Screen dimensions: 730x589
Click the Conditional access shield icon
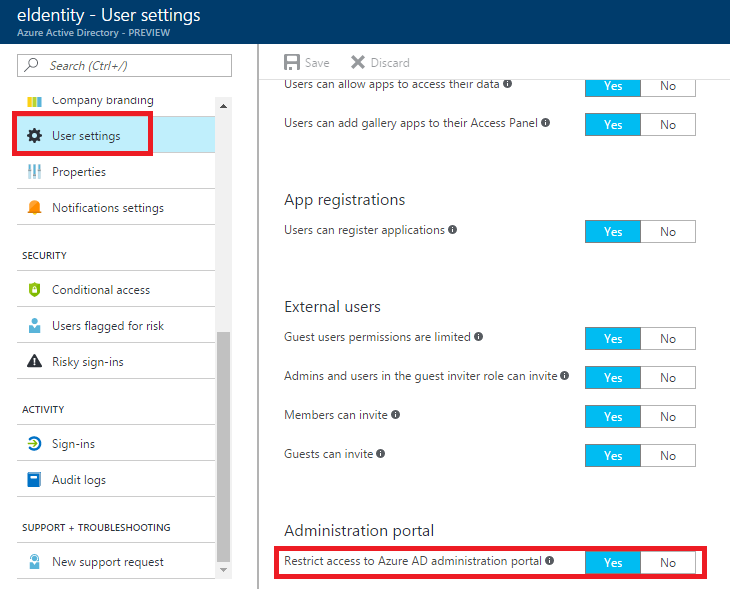click(x=34, y=290)
